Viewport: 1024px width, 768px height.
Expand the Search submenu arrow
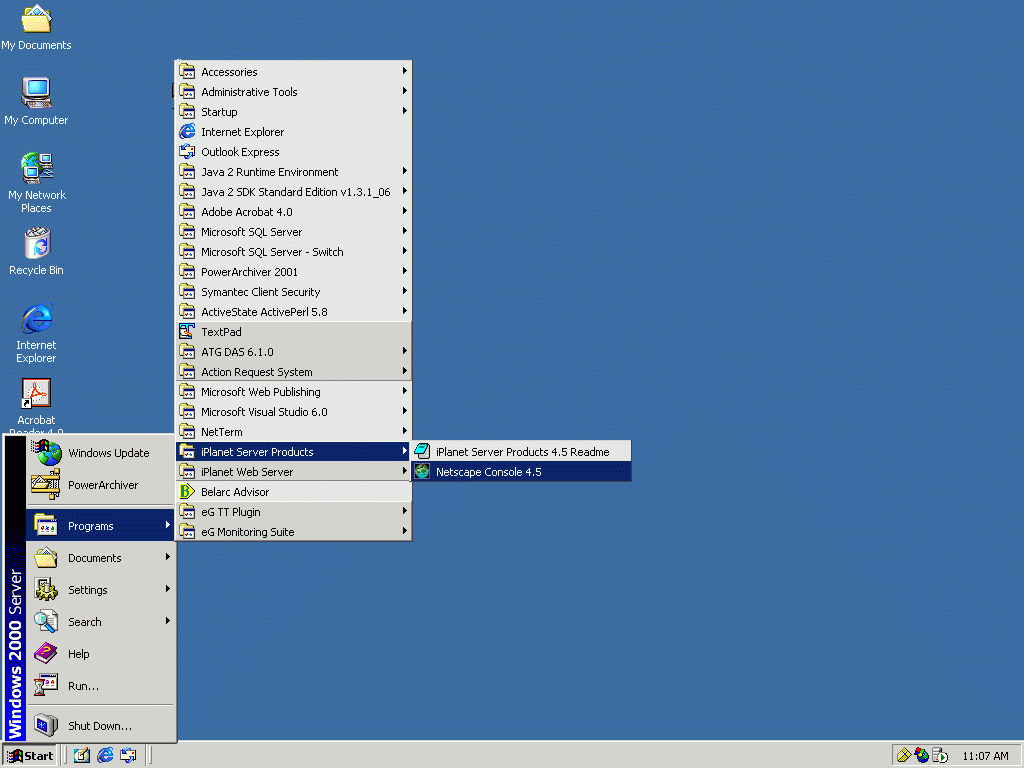(x=168, y=621)
